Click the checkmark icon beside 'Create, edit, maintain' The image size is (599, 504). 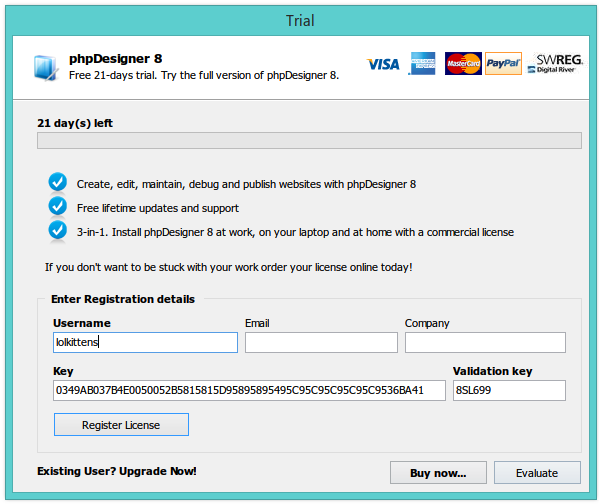tap(58, 182)
